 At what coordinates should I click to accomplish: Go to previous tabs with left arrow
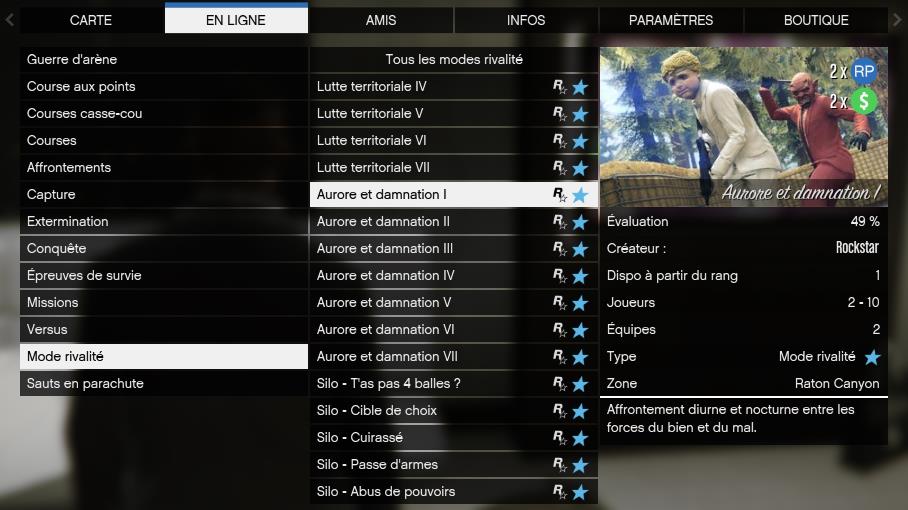point(9,20)
